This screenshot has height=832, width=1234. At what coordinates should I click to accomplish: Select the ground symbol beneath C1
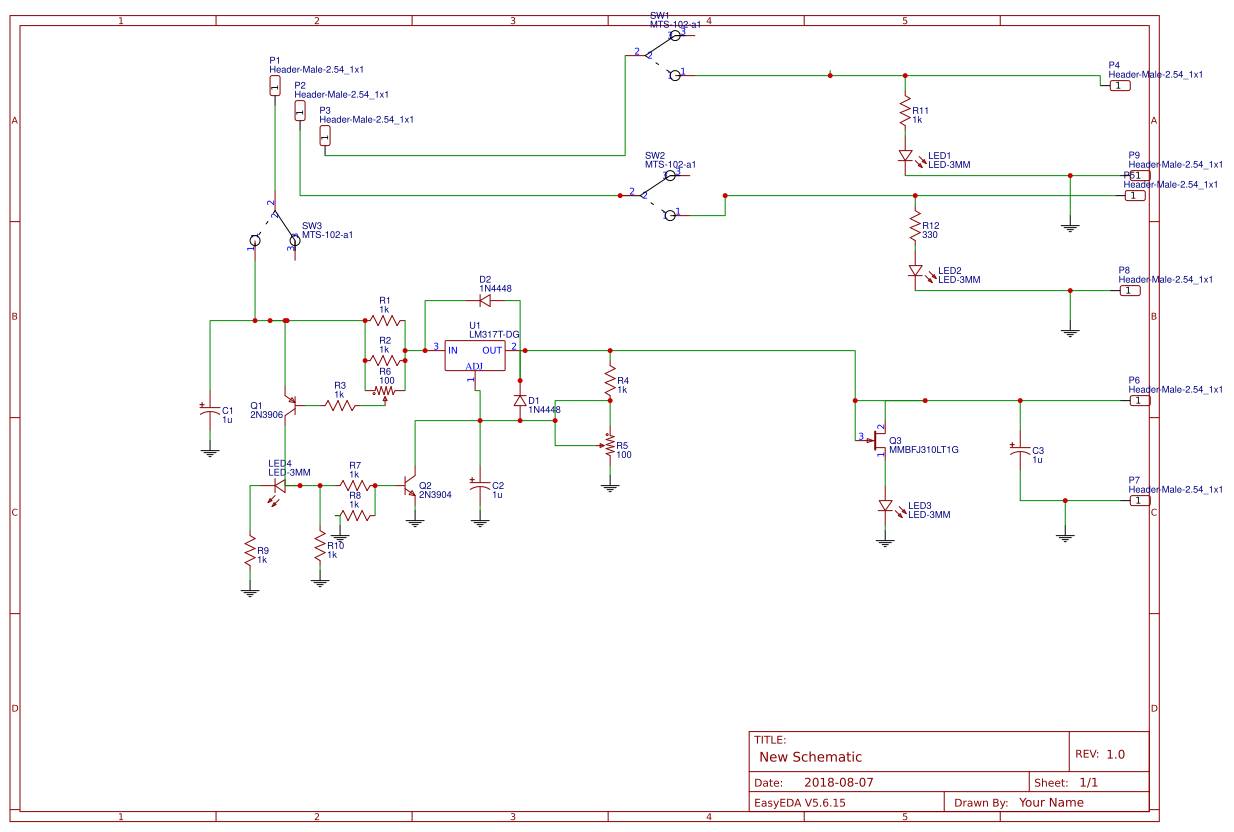(210, 451)
